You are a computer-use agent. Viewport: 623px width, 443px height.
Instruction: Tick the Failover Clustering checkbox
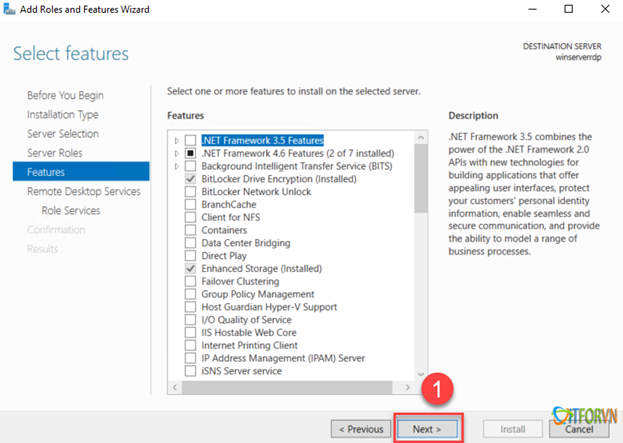pyautogui.click(x=190, y=282)
